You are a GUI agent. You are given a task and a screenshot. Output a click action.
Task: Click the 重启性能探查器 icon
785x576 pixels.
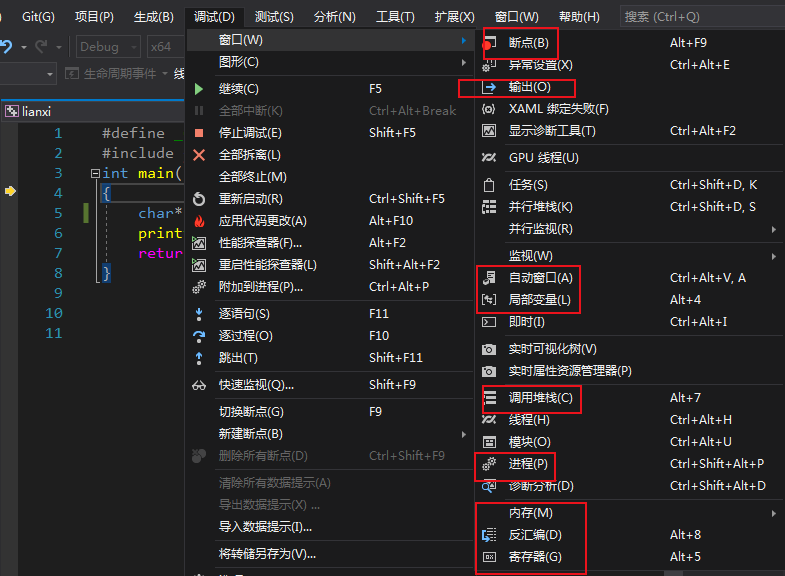point(199,265)
